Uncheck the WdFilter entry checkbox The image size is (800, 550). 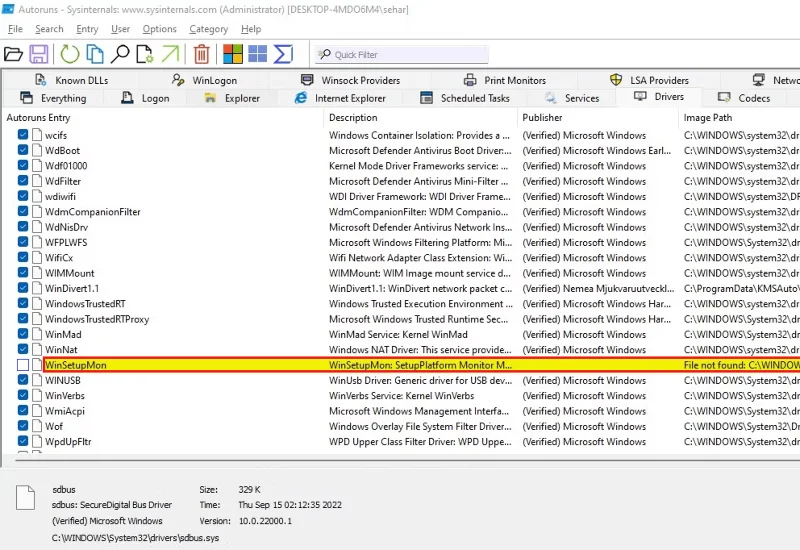point(23,181)
